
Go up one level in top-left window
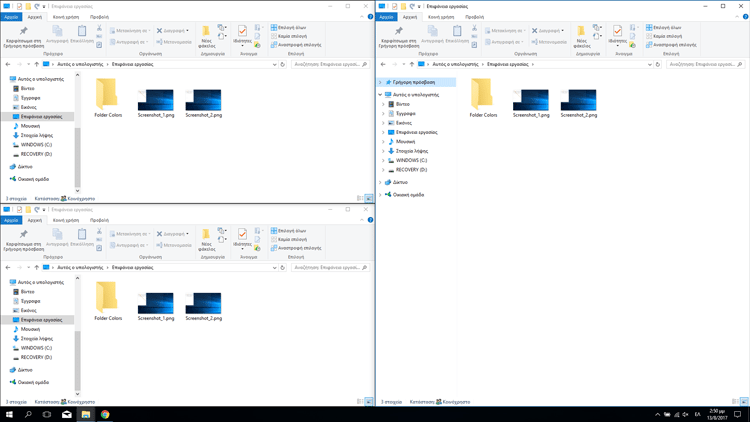tap(36, 64)
